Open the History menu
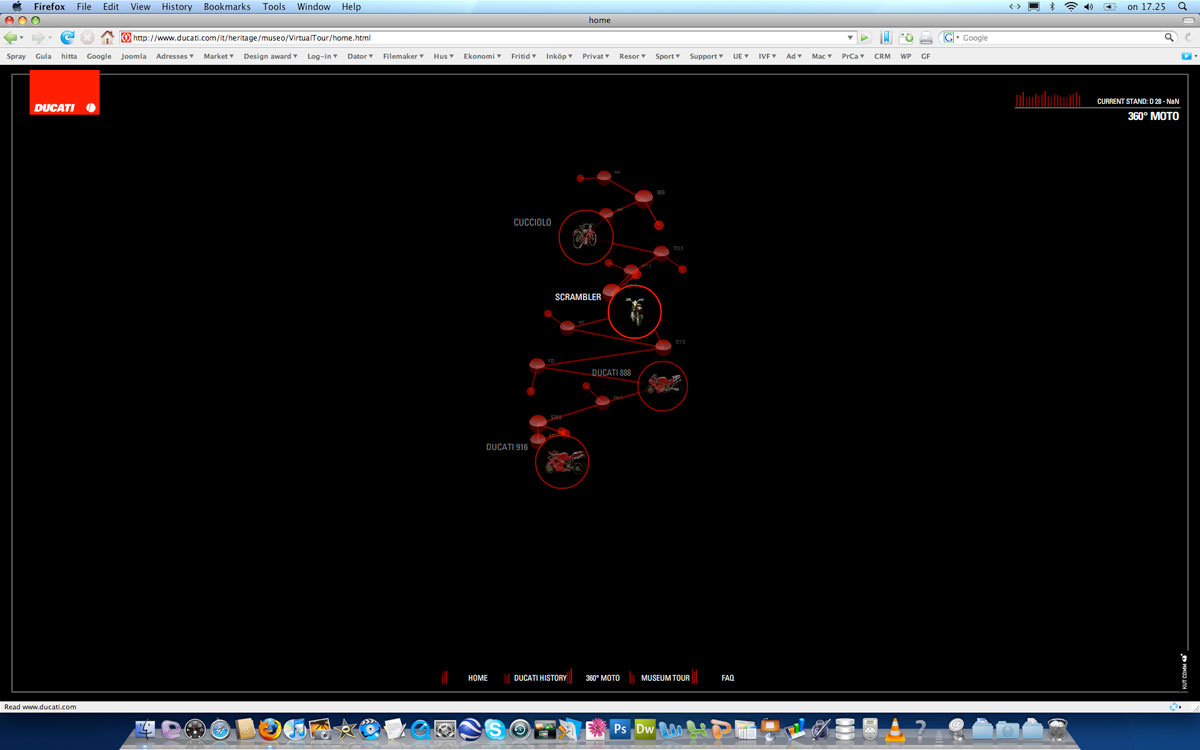This screenshot has width=1200, height=750. 177,6
